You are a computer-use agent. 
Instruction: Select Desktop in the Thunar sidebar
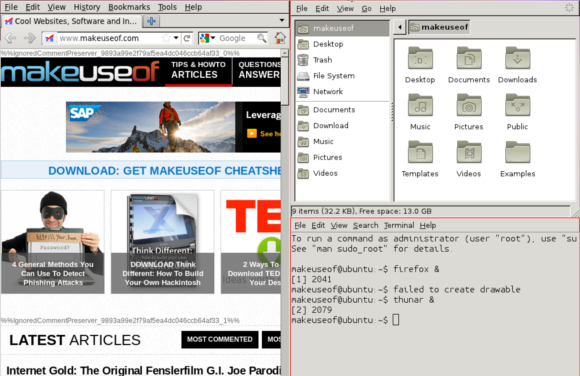point(342,44)
